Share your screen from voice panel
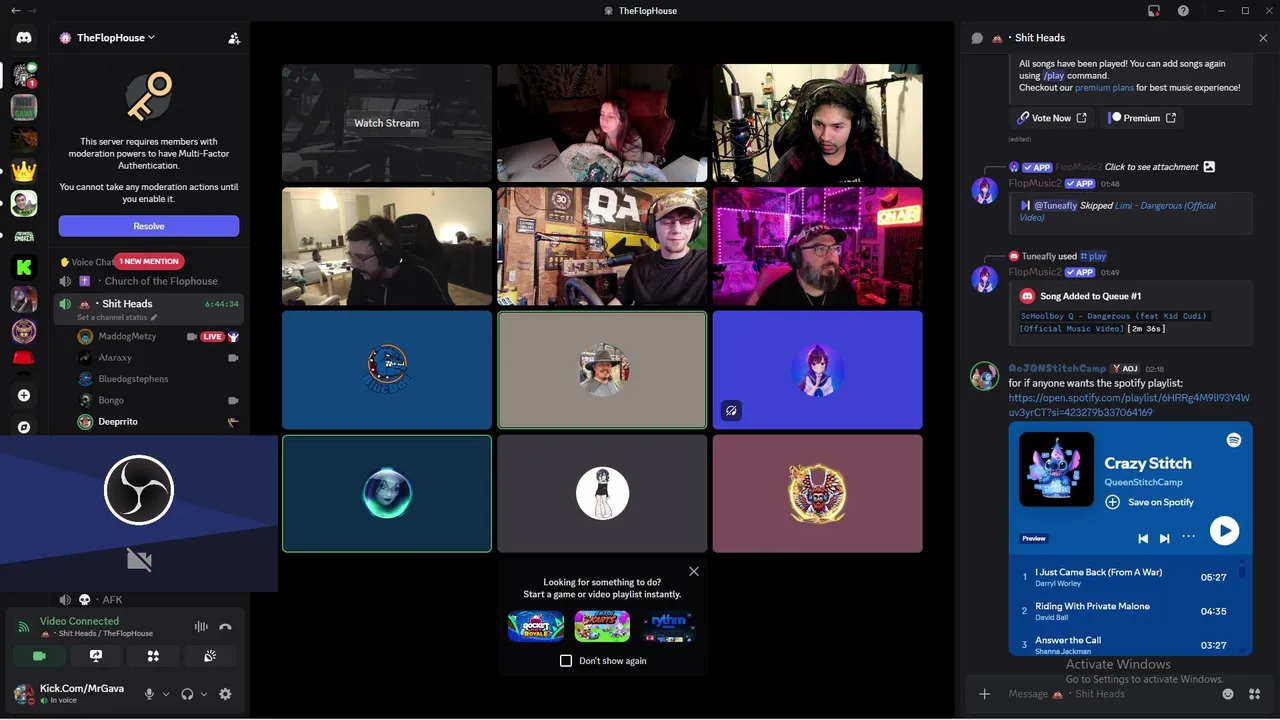 (x=96, y=656)
